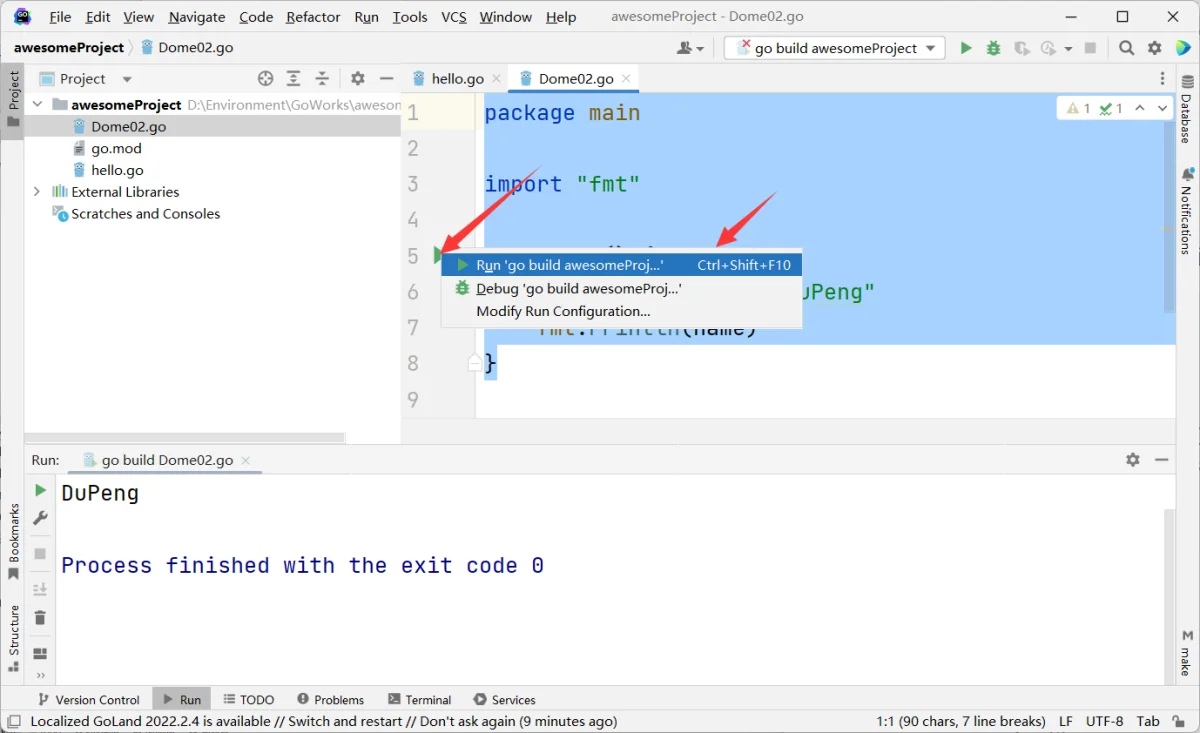Open the File menu

[60, 17]
